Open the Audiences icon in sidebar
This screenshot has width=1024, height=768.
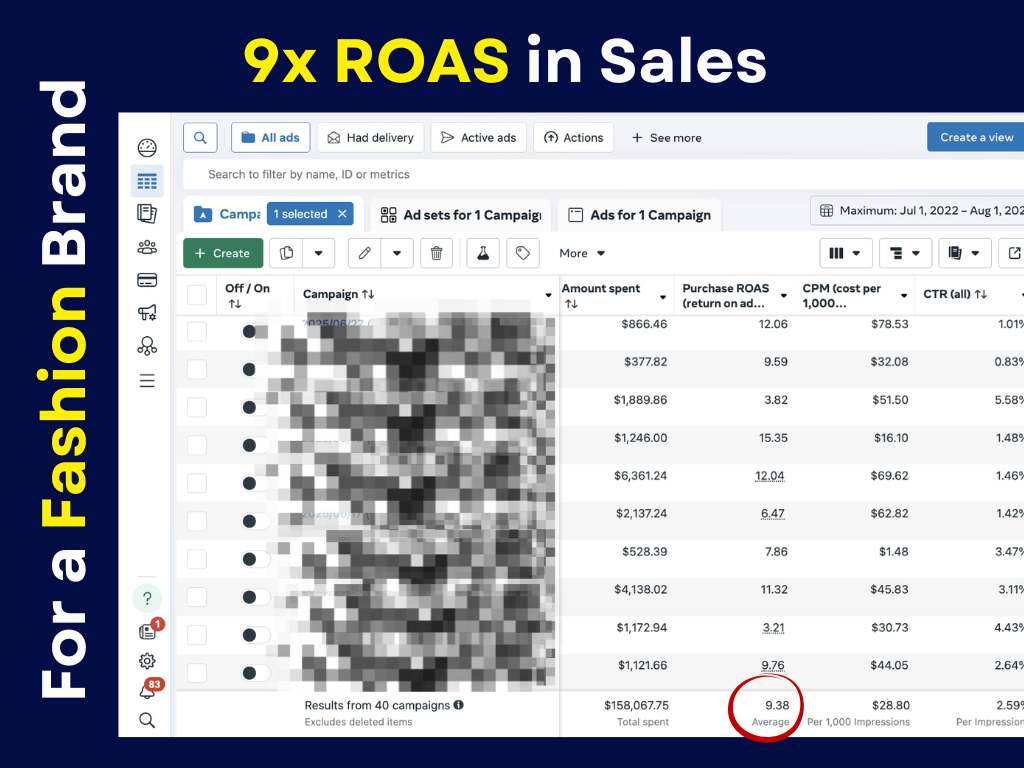(147, 246)
